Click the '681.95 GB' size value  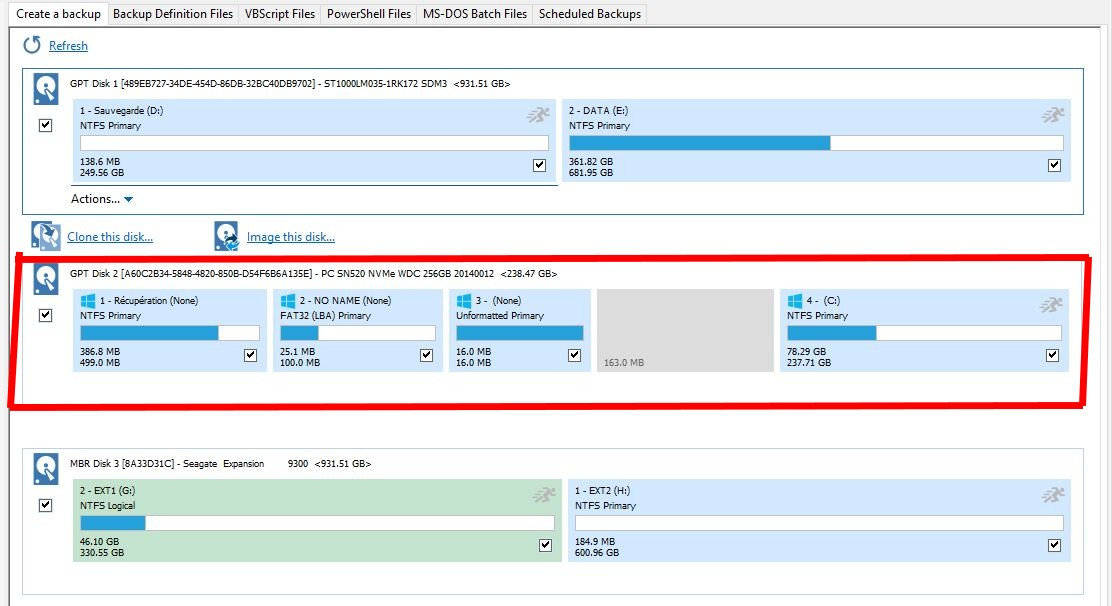pos(591,173)
